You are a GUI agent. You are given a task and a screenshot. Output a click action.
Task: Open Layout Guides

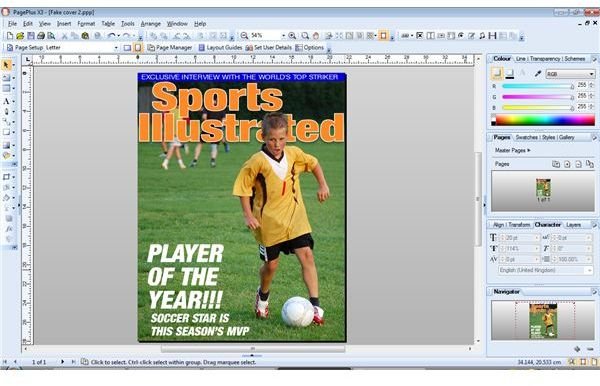pyautogui.click(x=220, y=48)
